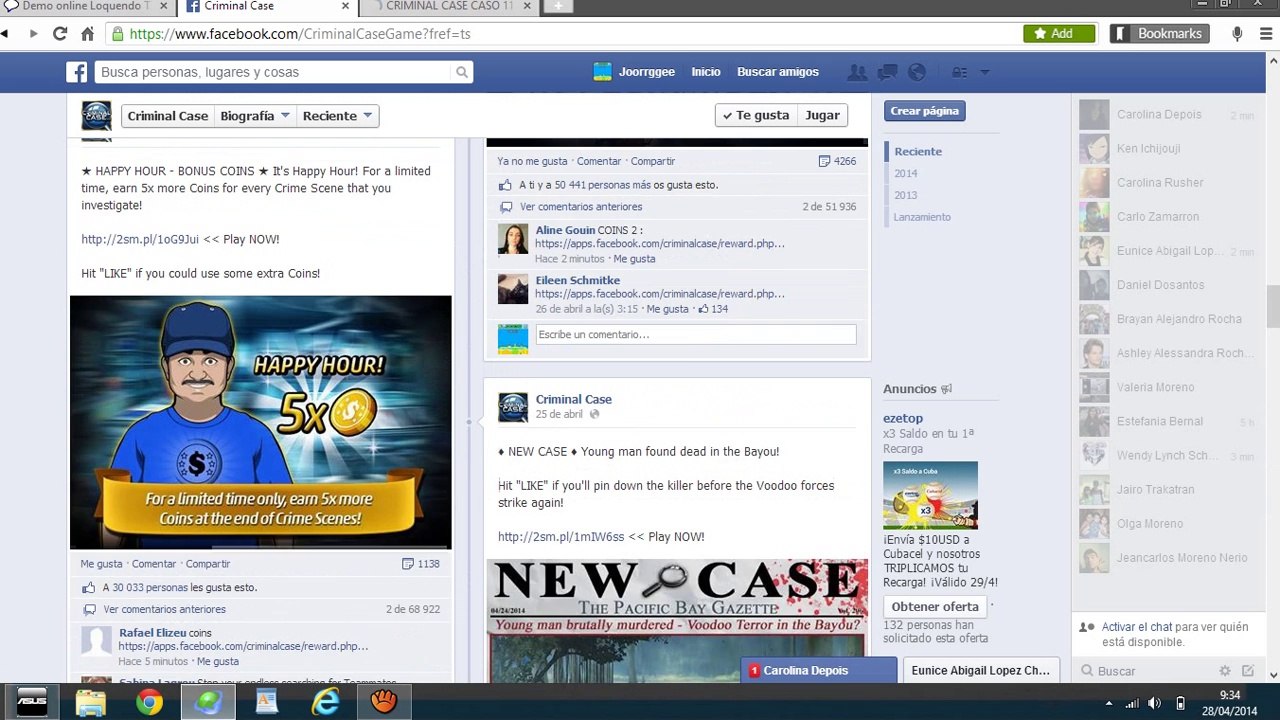This screenshot has width=1280, height=720.
Task: Open the 2sm.pl/1oG9Jui Play NOW link
Action: point(140,240)
